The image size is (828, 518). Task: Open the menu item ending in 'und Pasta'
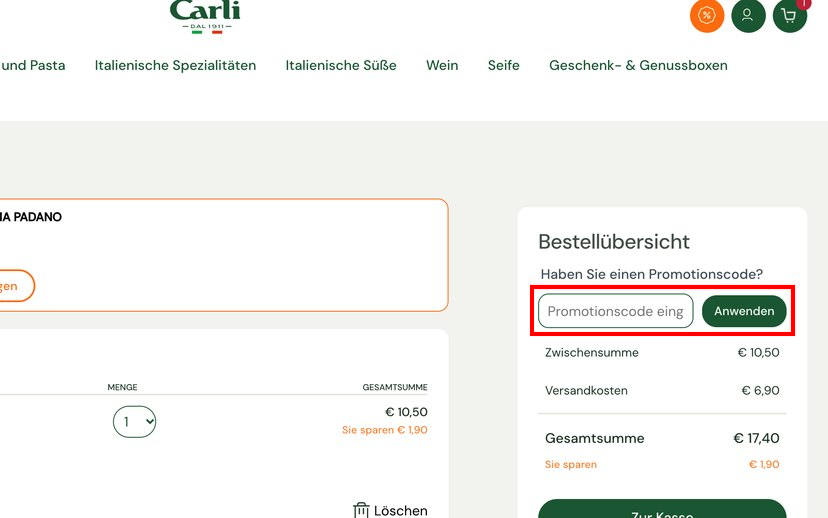coord(33,65)
